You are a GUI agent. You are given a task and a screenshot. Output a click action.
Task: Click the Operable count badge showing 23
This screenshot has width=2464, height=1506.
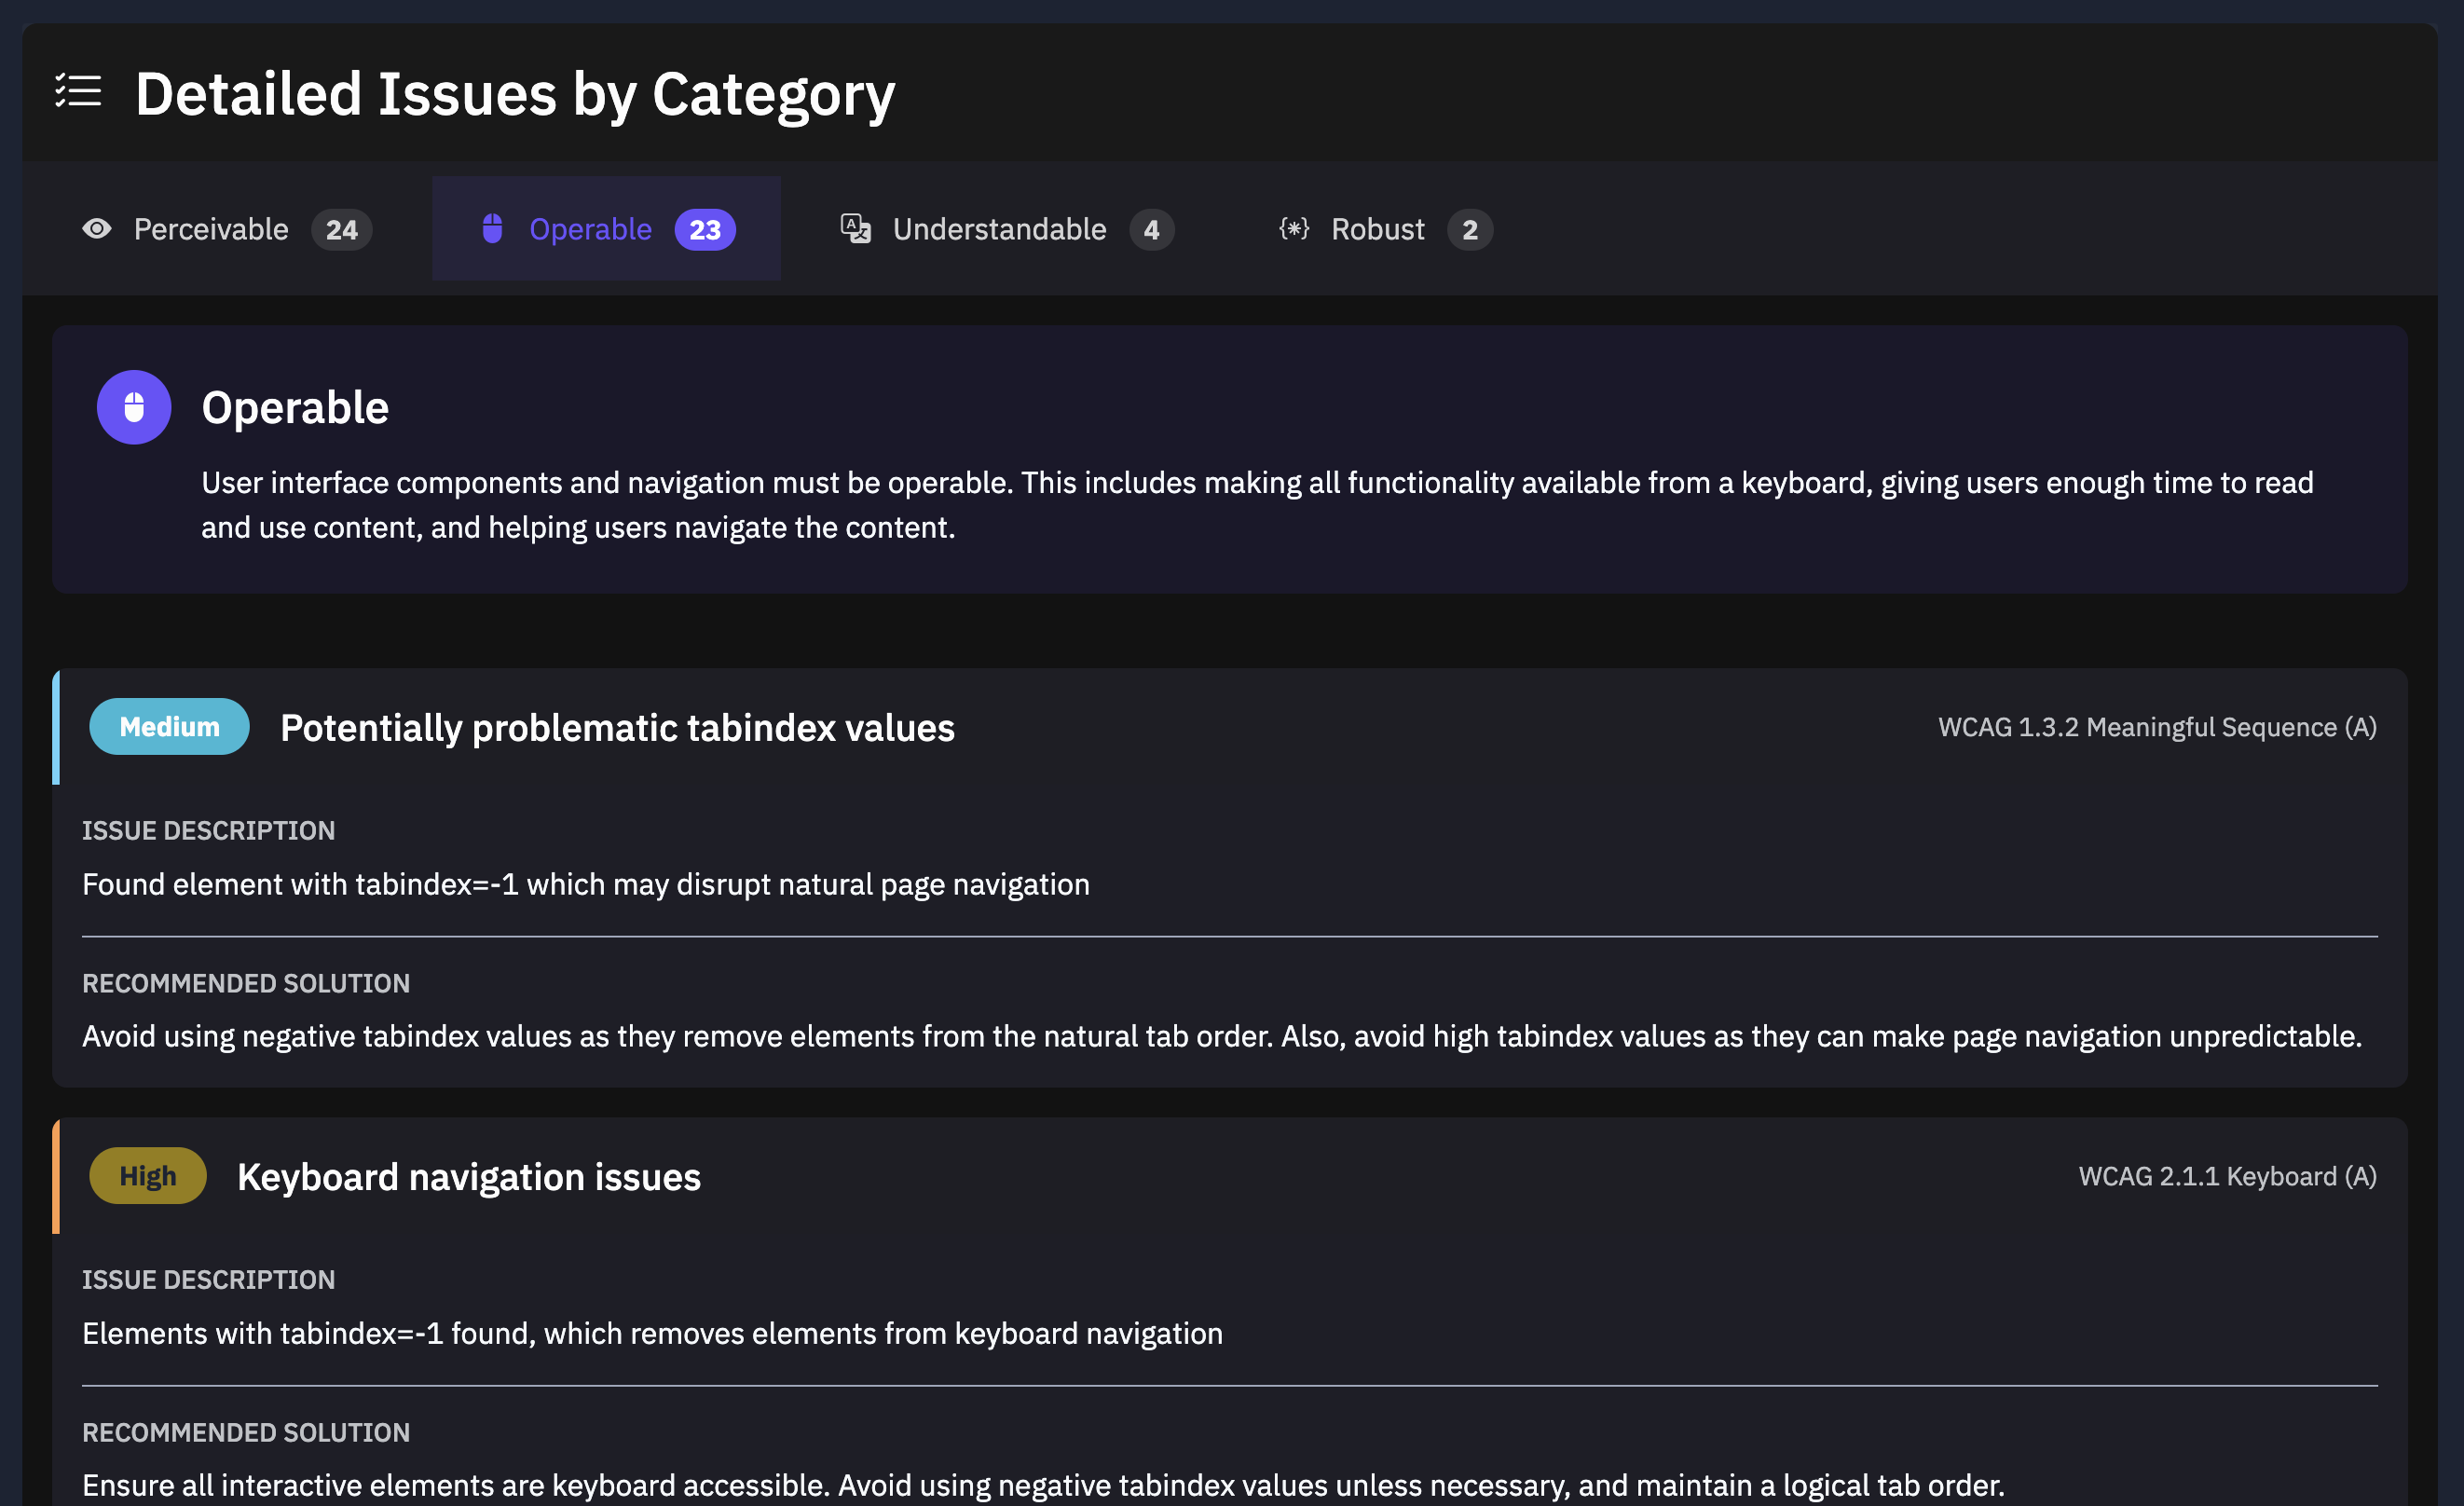click(x=705, y=230)
